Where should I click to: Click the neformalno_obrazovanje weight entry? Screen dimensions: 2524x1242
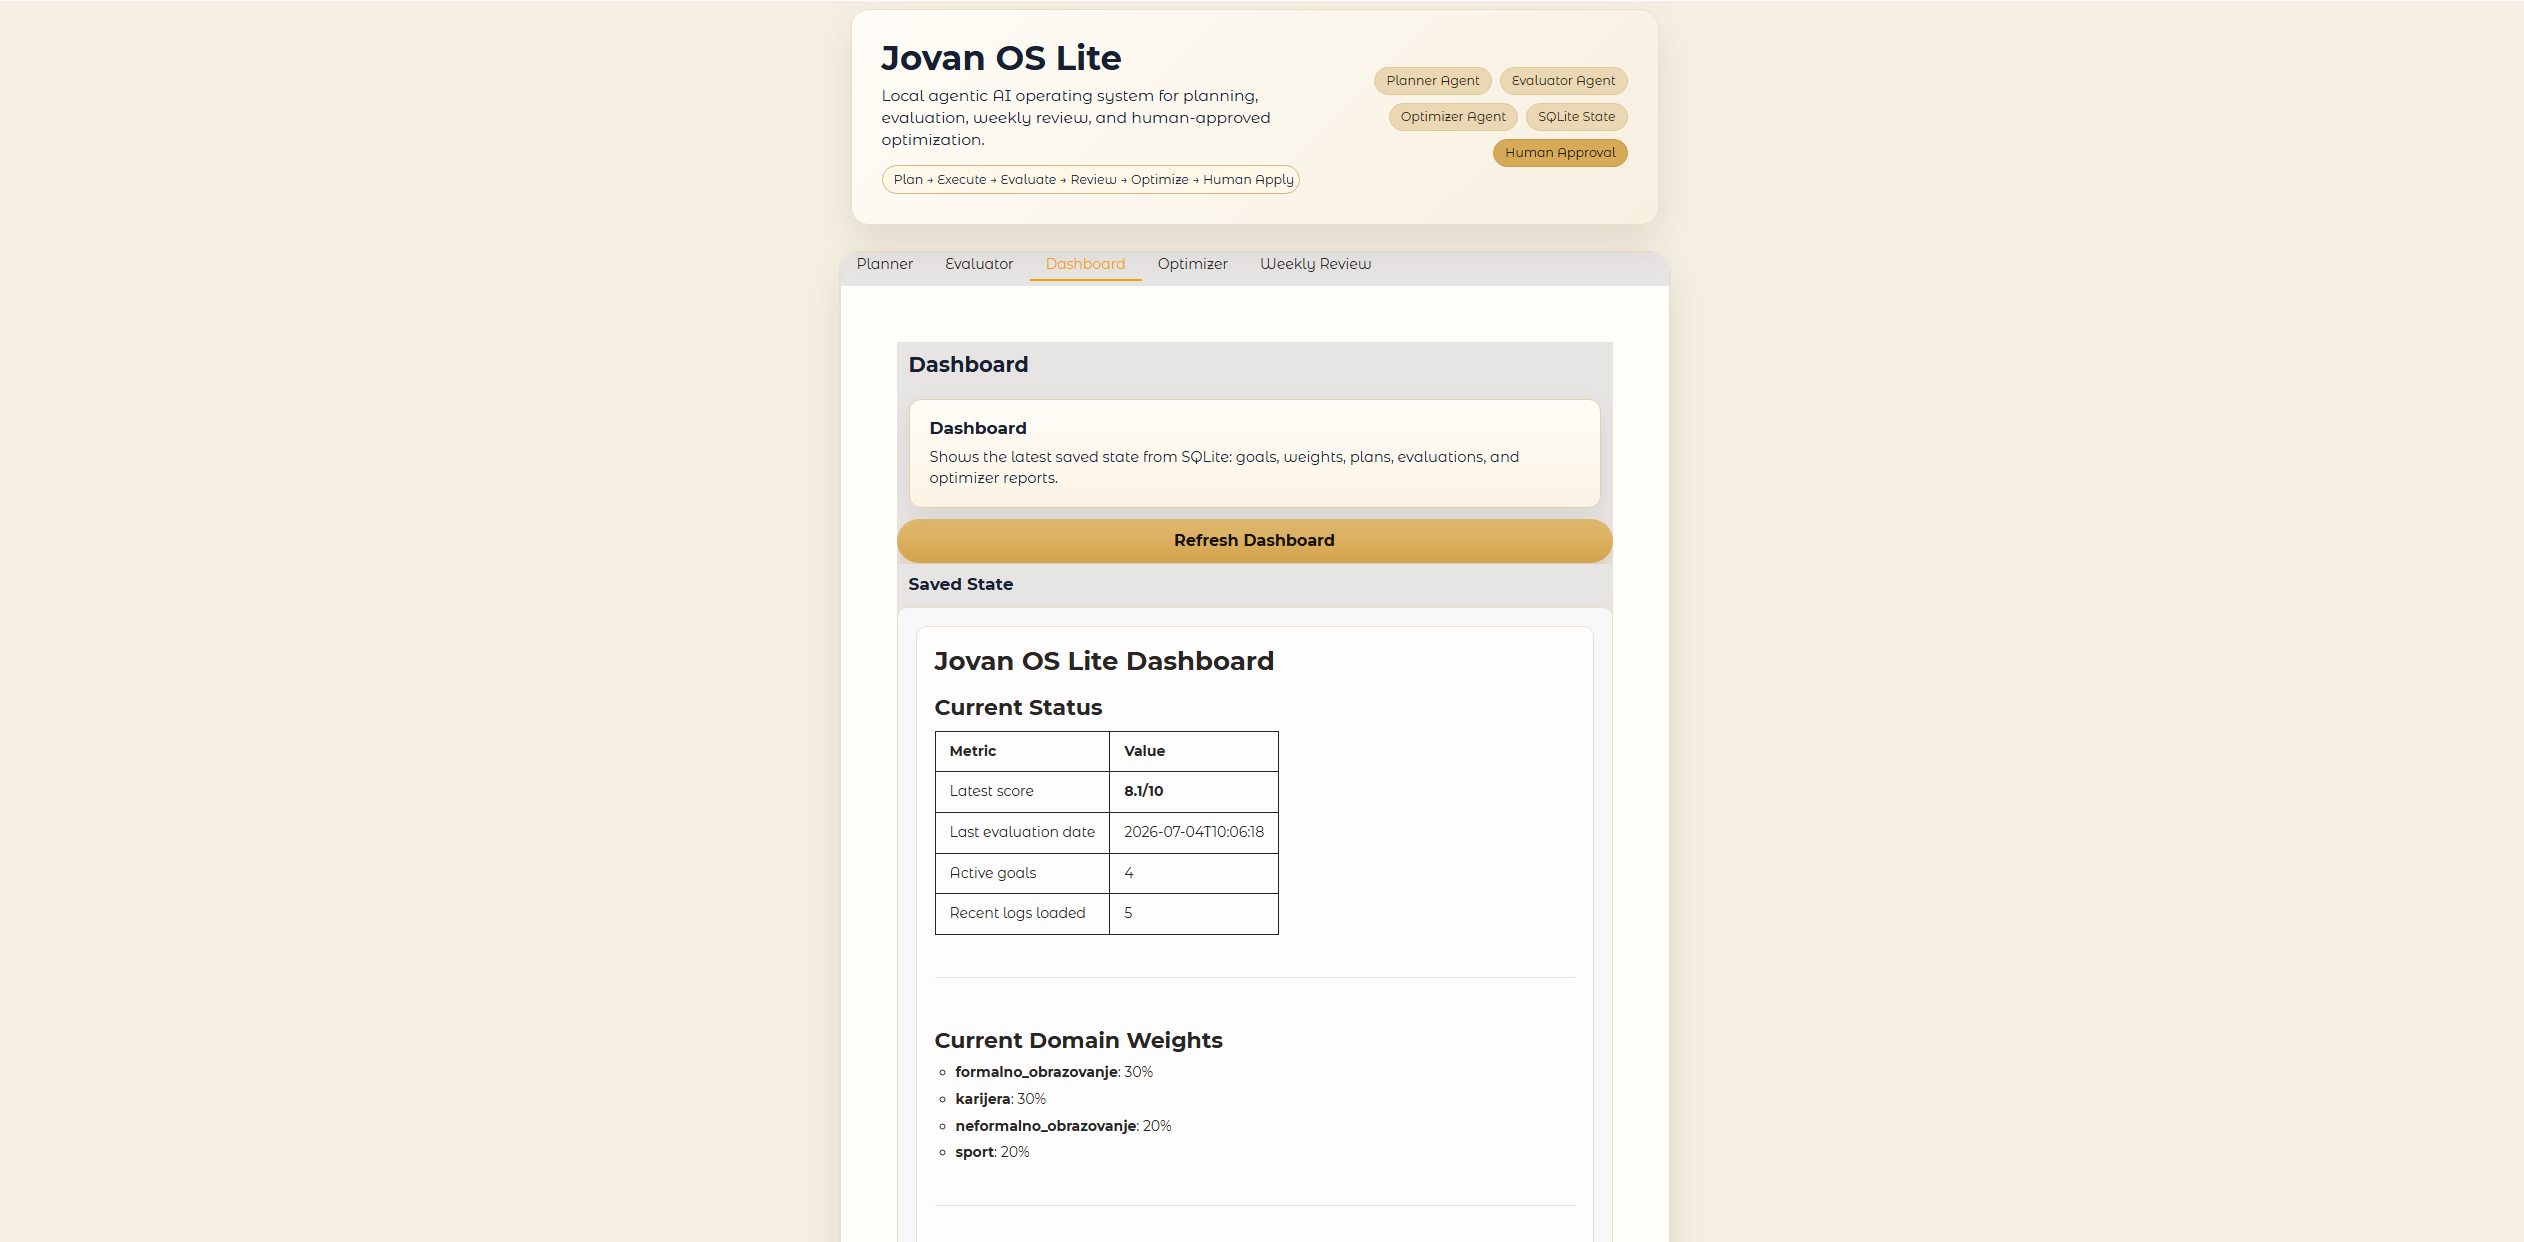tap(1063, 1126)
